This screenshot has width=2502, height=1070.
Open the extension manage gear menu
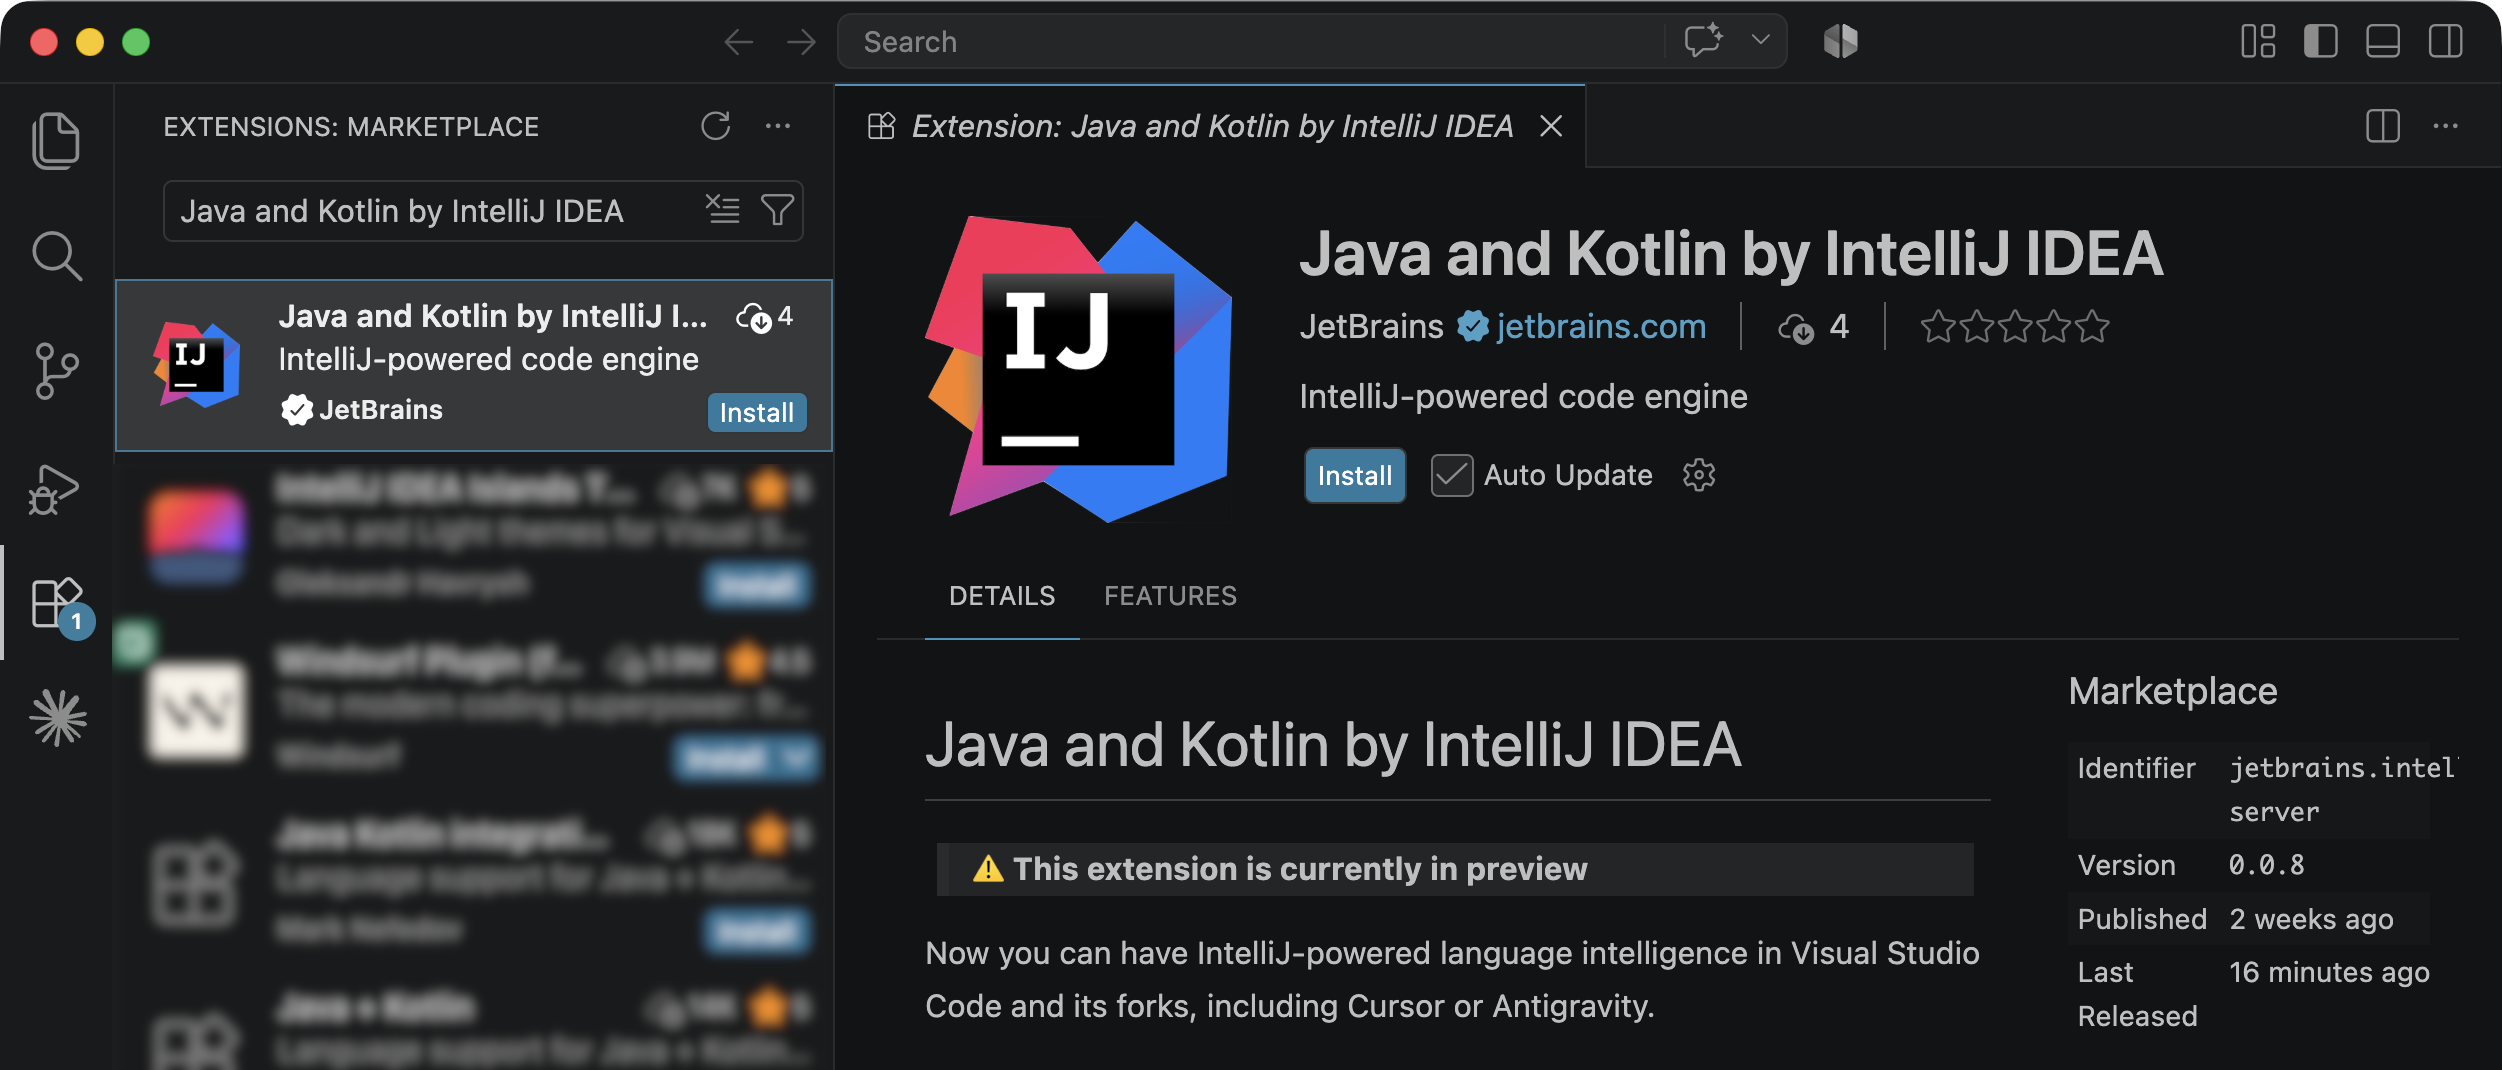tap(1699, 475)
